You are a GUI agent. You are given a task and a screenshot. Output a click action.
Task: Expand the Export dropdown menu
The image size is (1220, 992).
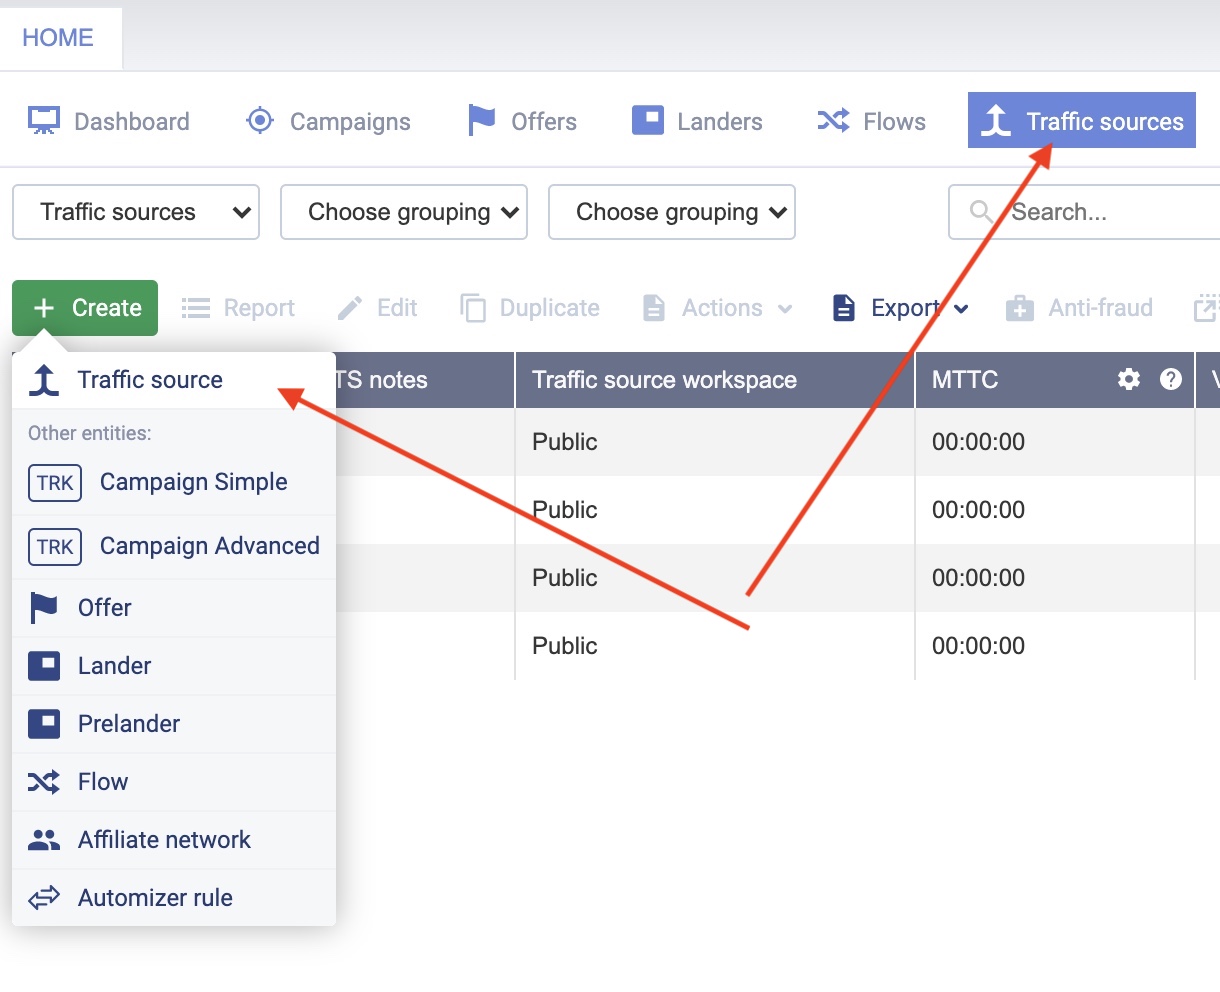point(901,308)
